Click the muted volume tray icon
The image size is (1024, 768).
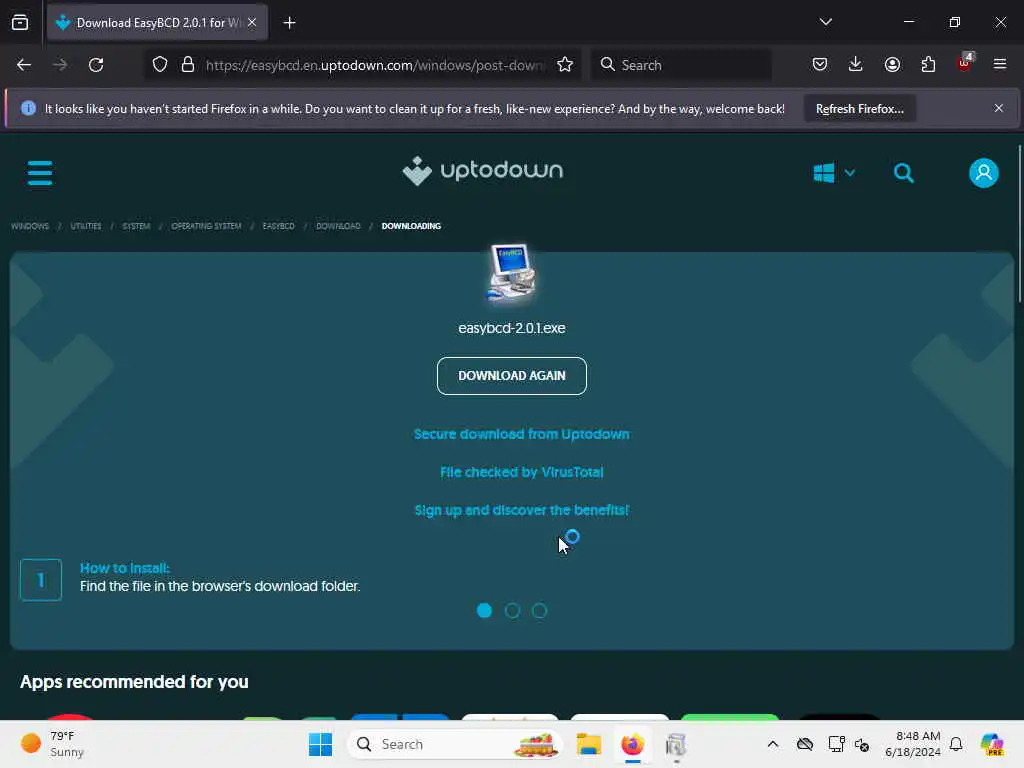click(x=862, y=744)
